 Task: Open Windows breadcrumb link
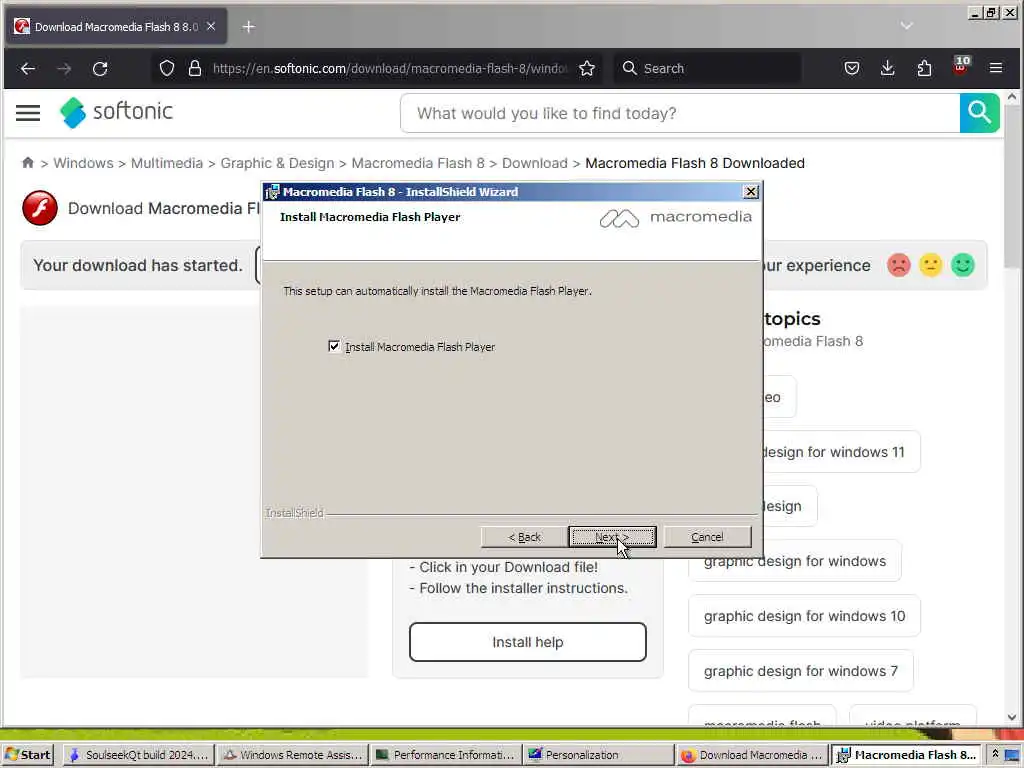pyautogui.click(x=84, y=163)
